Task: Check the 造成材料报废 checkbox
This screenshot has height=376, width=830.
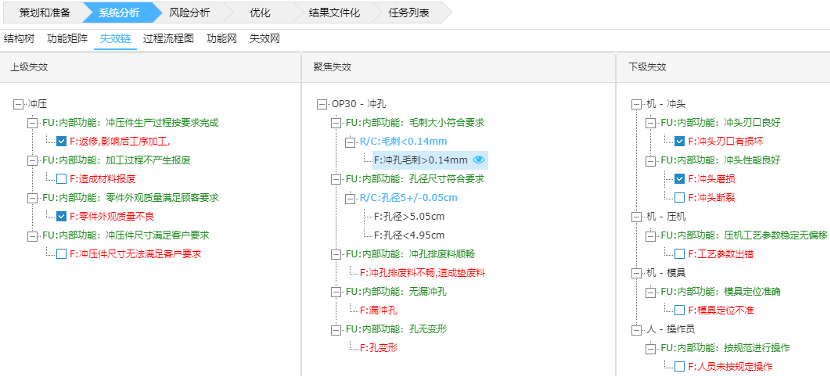Action: point(61,179)
